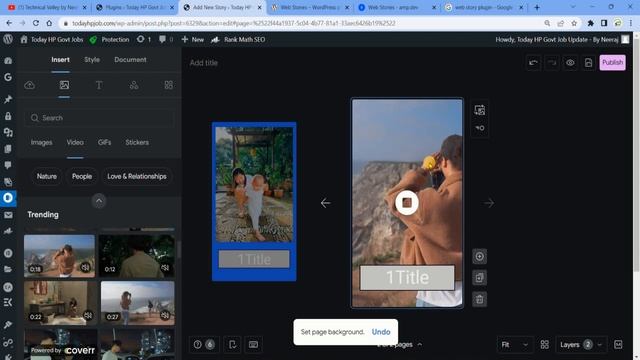Toggle sound on the 0:12 trending video

point(165,267)
